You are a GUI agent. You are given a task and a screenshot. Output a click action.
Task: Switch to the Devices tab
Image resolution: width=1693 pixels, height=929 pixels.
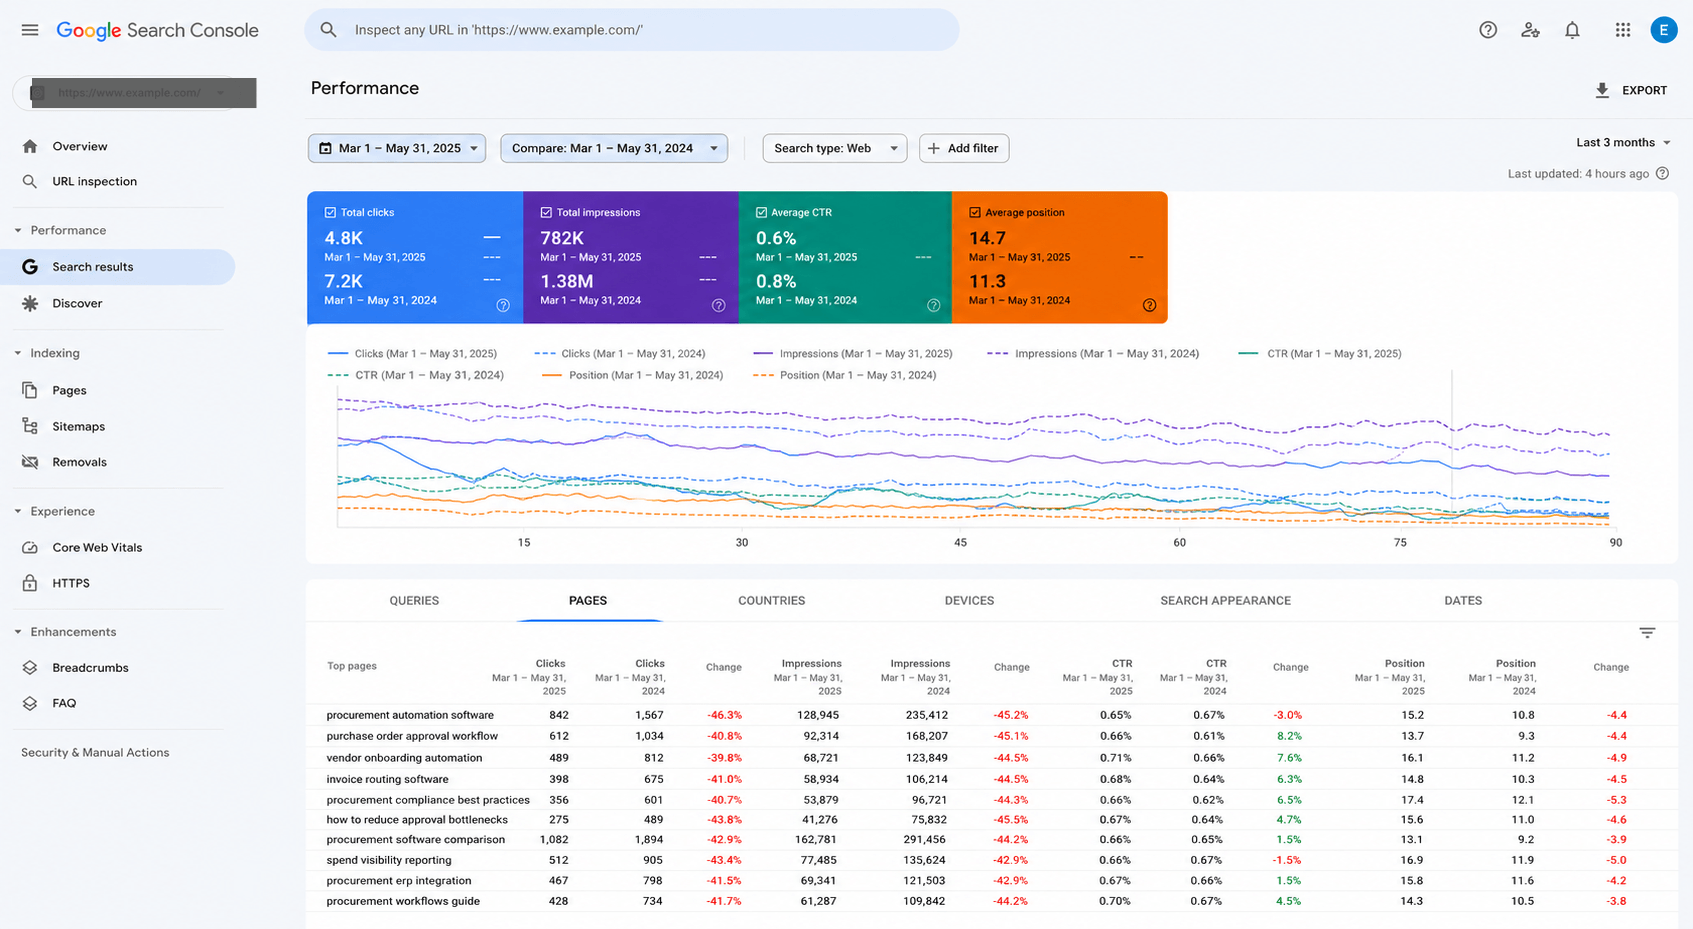(x=969, y=601)
